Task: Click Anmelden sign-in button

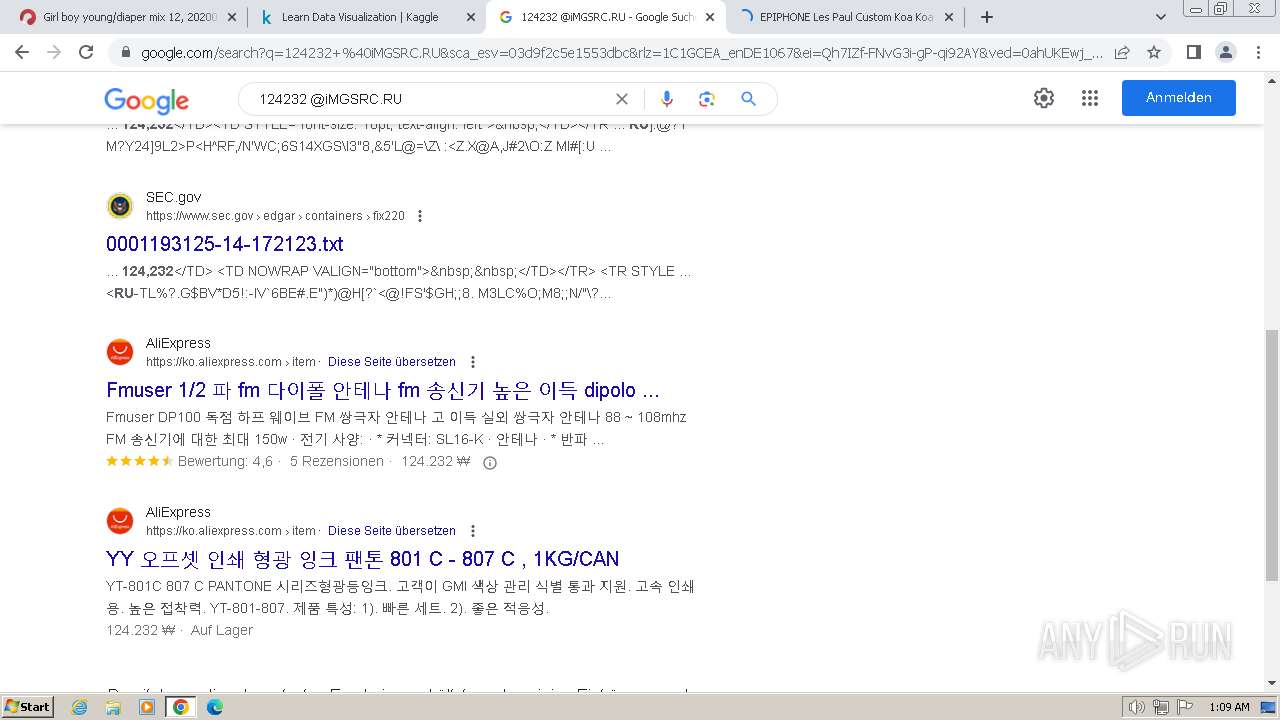Action: (1178, 98)
